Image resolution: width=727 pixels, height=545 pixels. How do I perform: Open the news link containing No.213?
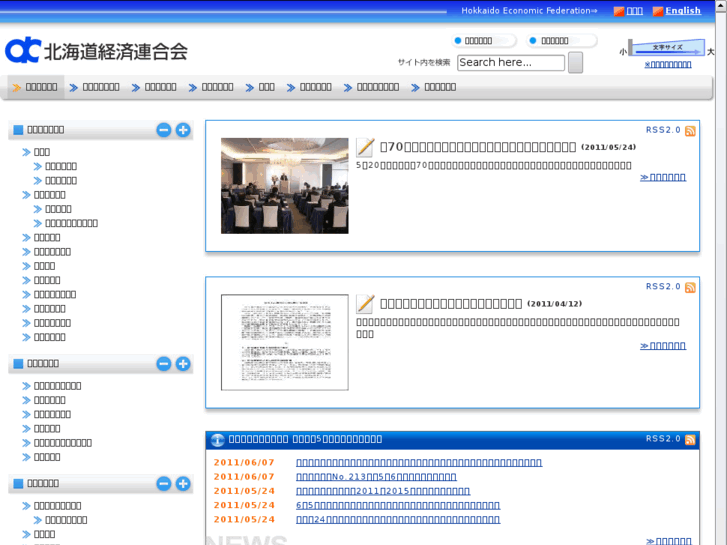coord(376,477)
